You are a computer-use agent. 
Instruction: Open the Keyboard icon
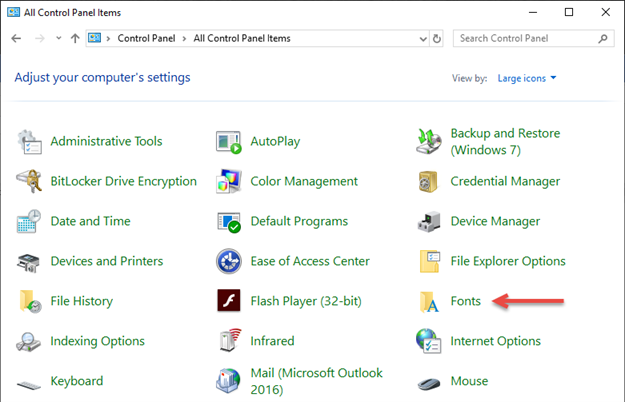tap(29, 385)
